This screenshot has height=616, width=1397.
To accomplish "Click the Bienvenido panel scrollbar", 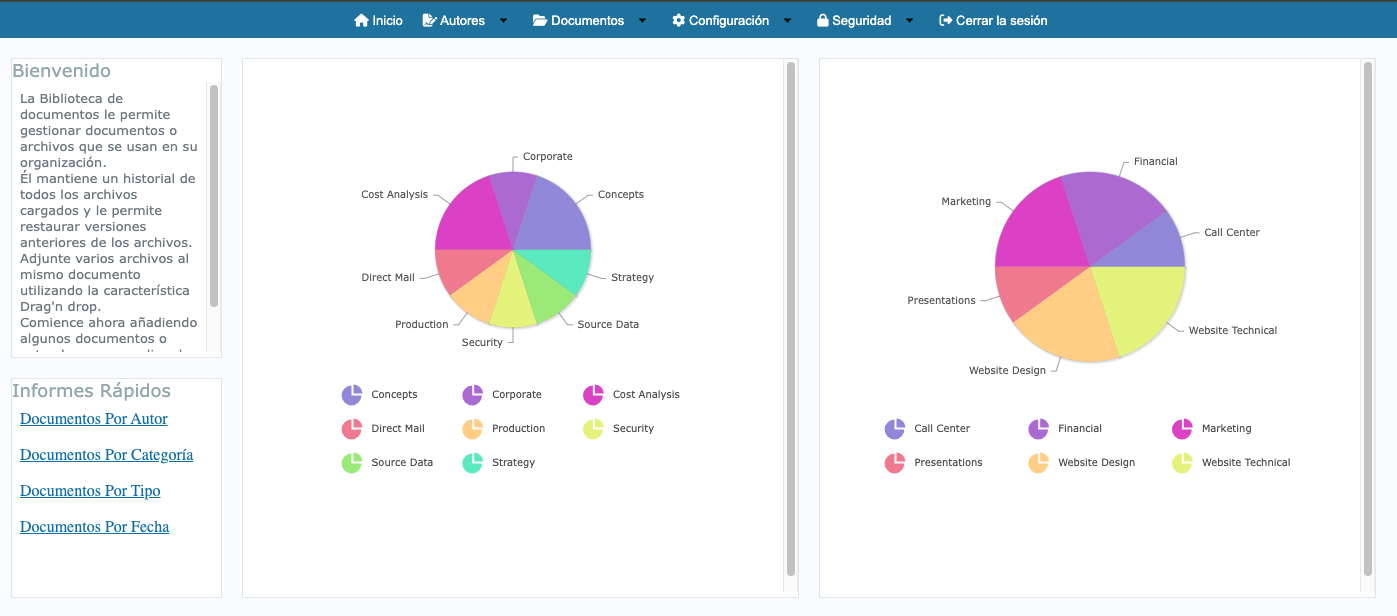I will pos(214,196).
